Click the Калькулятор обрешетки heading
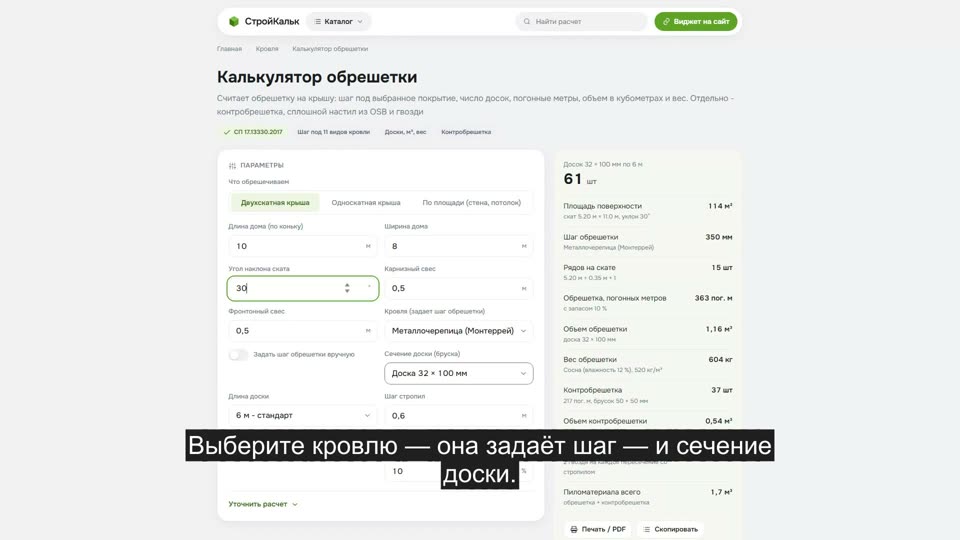 coord(317,77)
